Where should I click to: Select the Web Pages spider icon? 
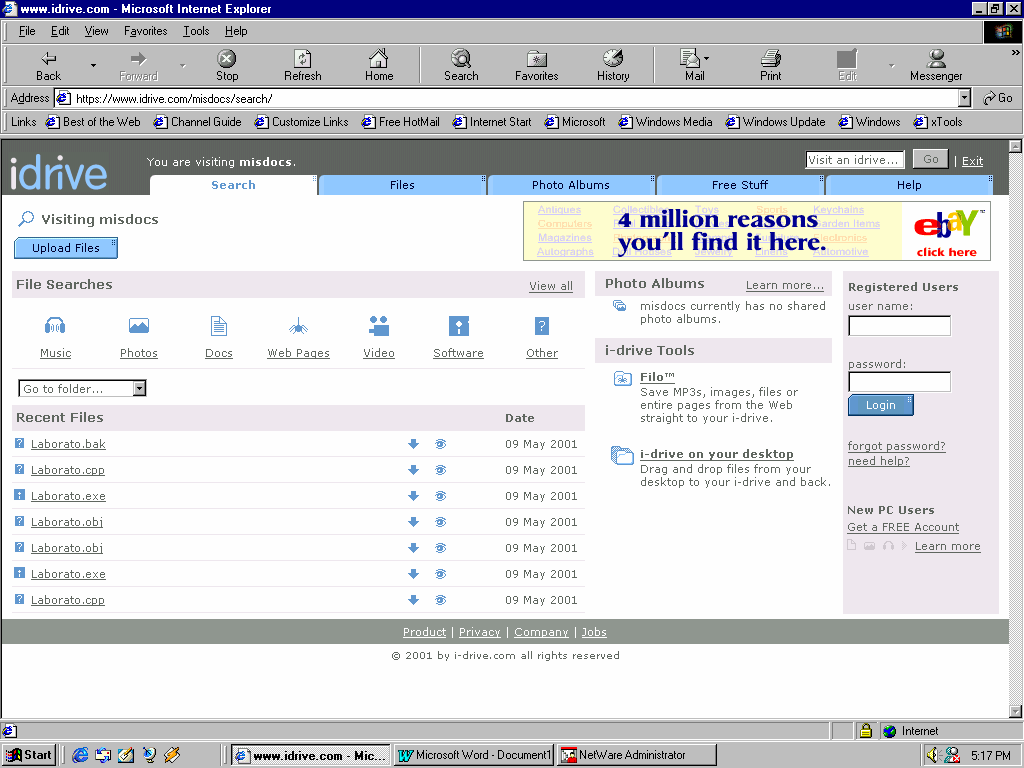coord(298,326)
